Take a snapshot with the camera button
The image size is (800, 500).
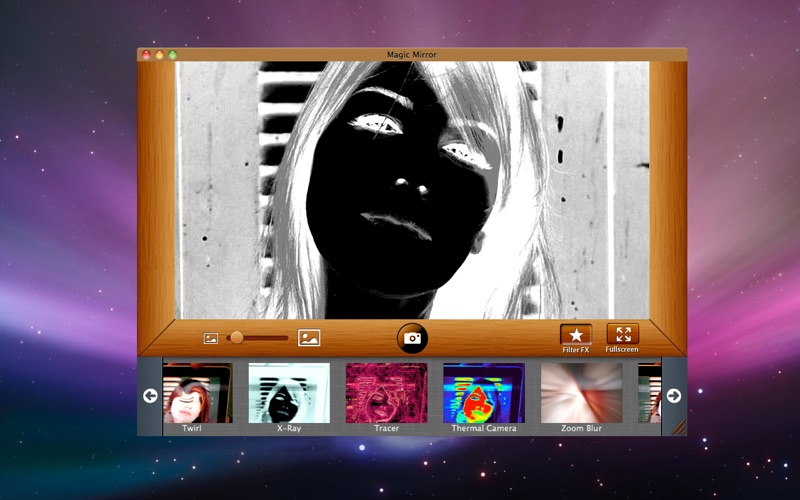pyautogui.click(x=412, y=338)
